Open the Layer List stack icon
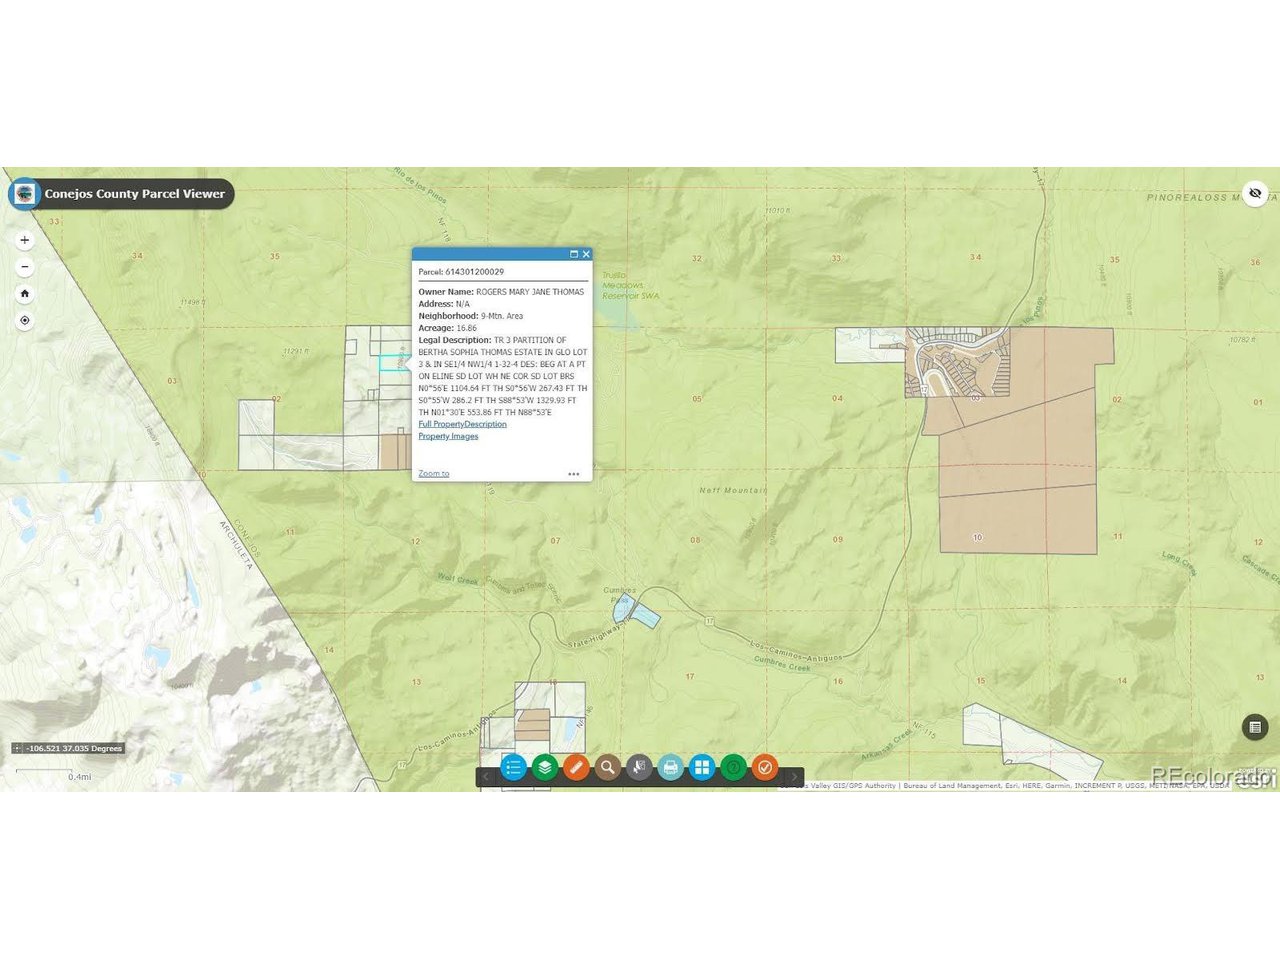This screenshot has height=960, width=1280. pos(545,767)
